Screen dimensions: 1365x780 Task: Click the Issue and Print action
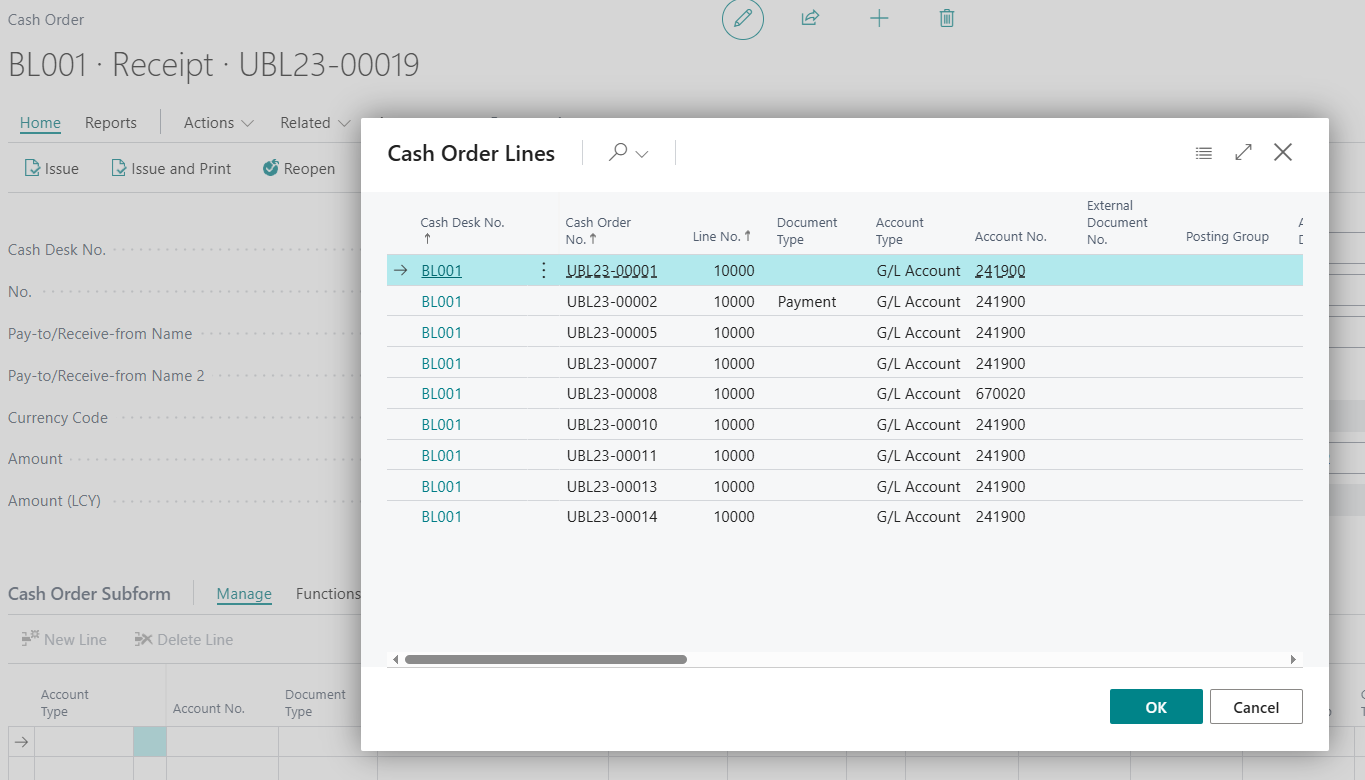pyautogui.click(x=171, y=168)
